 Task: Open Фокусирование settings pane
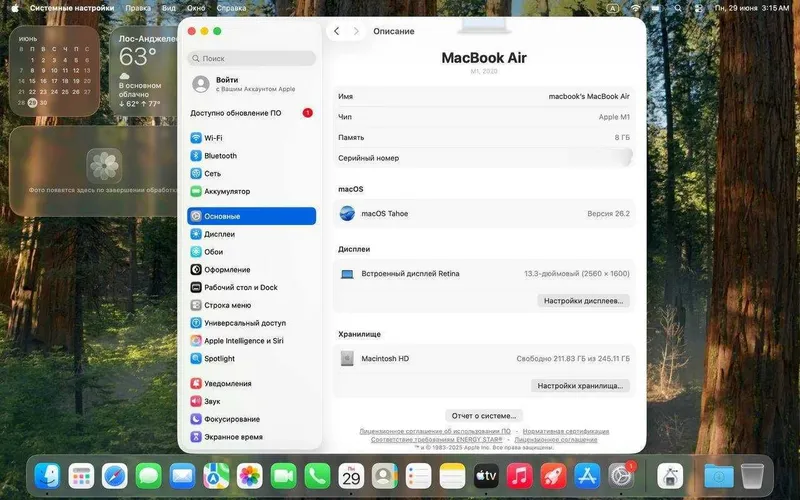[x=251, y=419]
